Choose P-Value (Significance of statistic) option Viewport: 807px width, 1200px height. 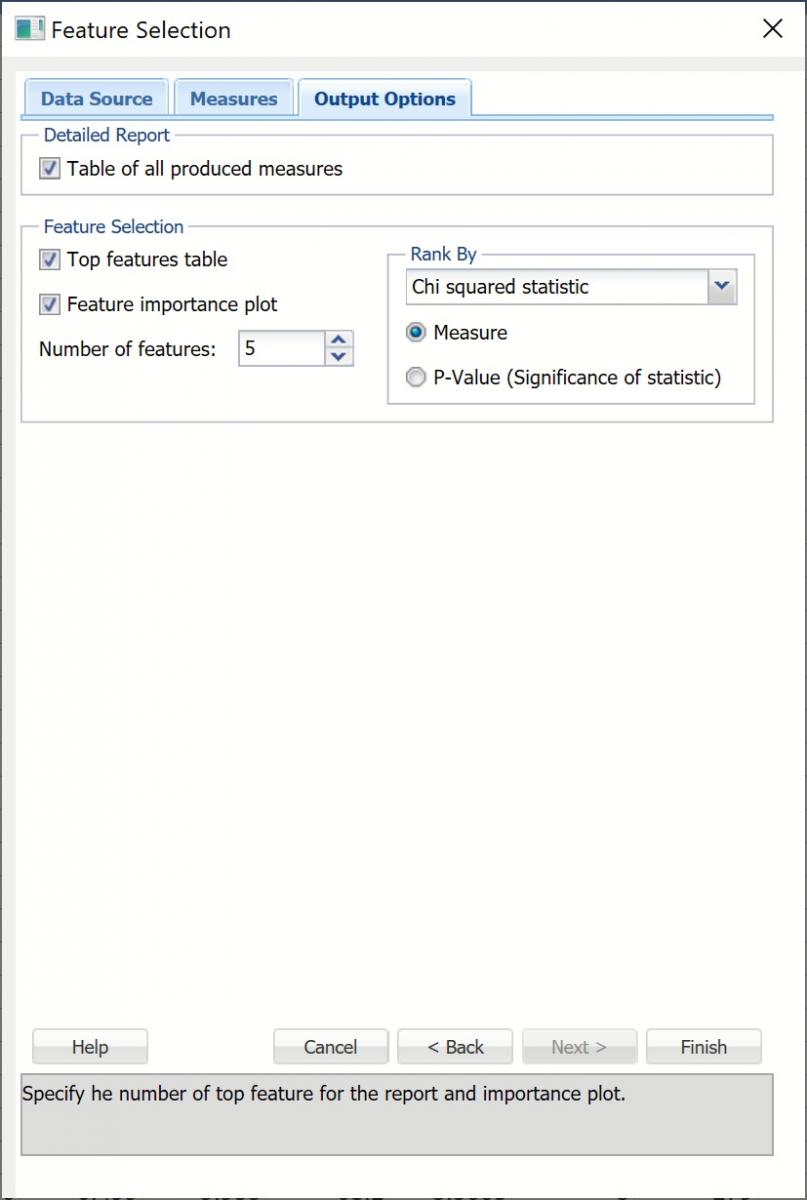click(x=416, y=378)
